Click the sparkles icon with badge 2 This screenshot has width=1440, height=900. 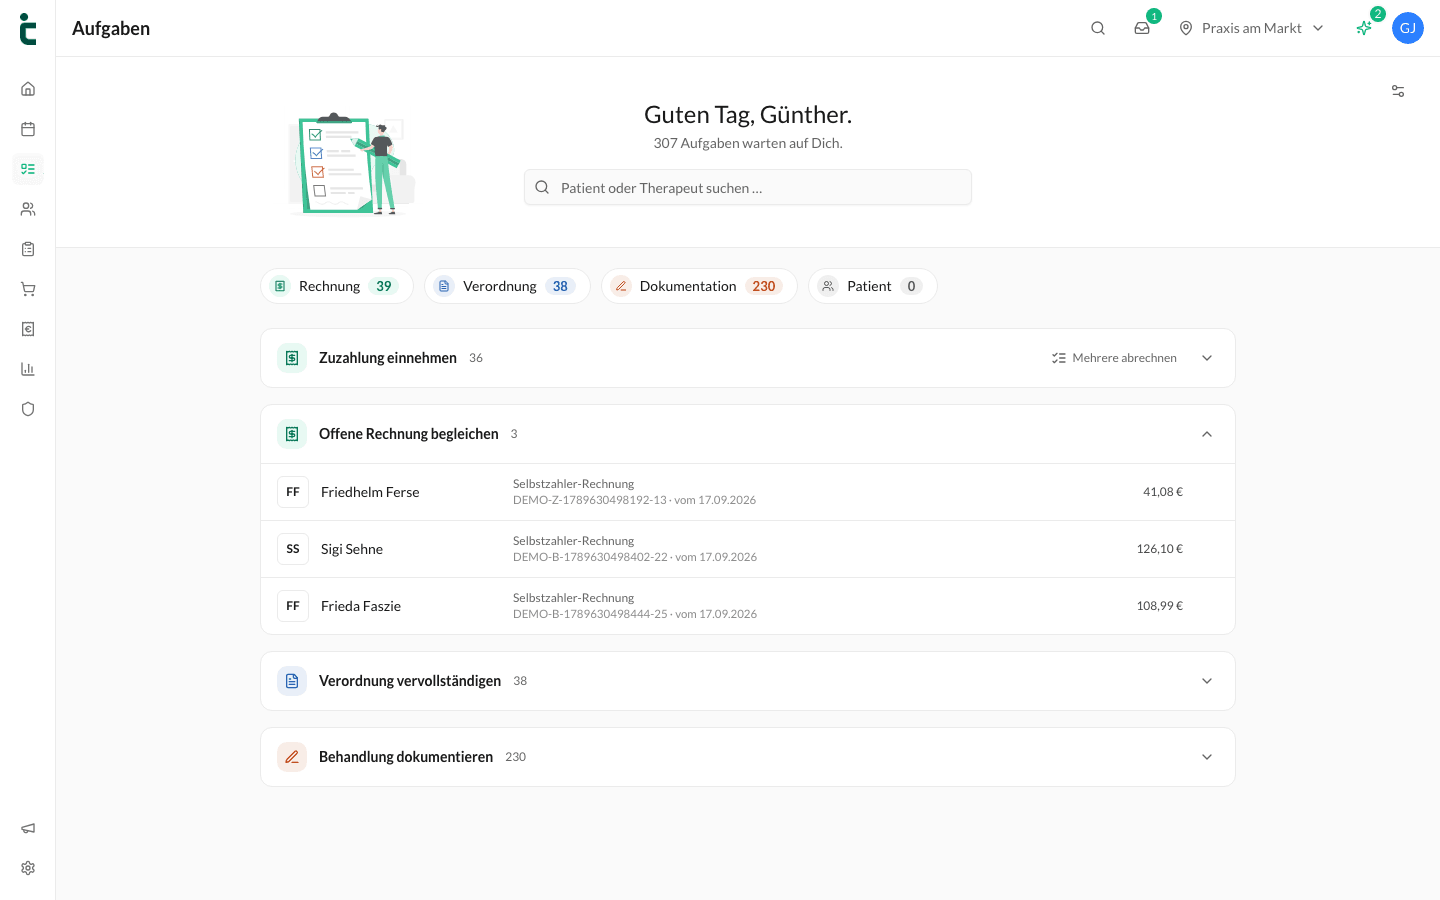[x=1364, y=28]
